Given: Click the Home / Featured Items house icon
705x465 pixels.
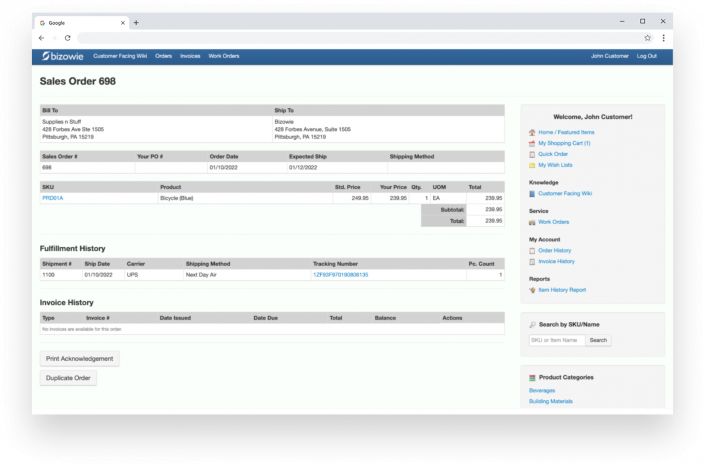Looking at the screenshot, I should 532,132.
